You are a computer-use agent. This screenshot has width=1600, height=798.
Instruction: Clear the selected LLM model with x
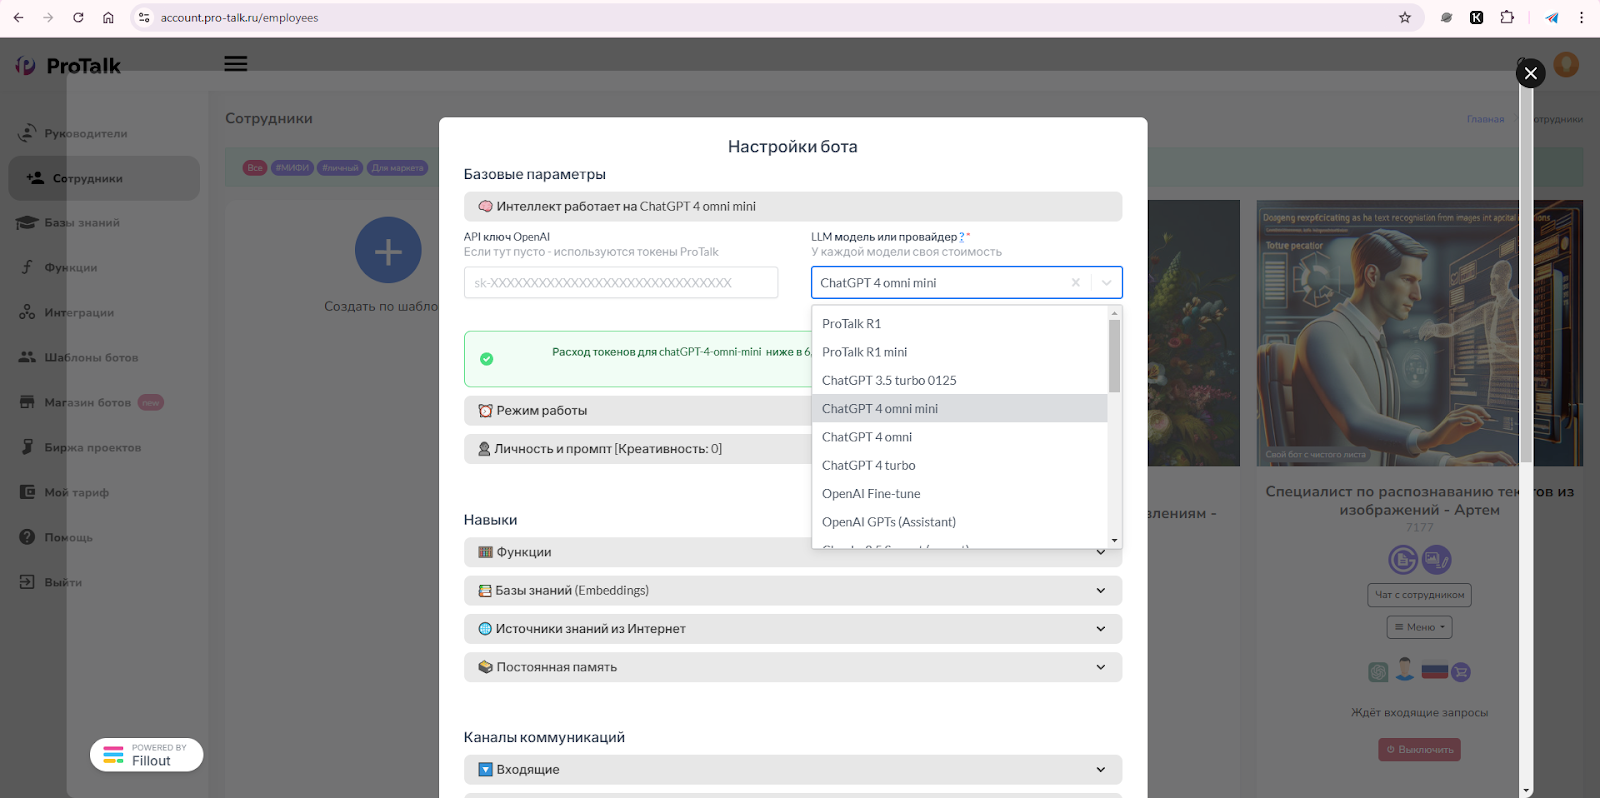tap(1076, 283)
